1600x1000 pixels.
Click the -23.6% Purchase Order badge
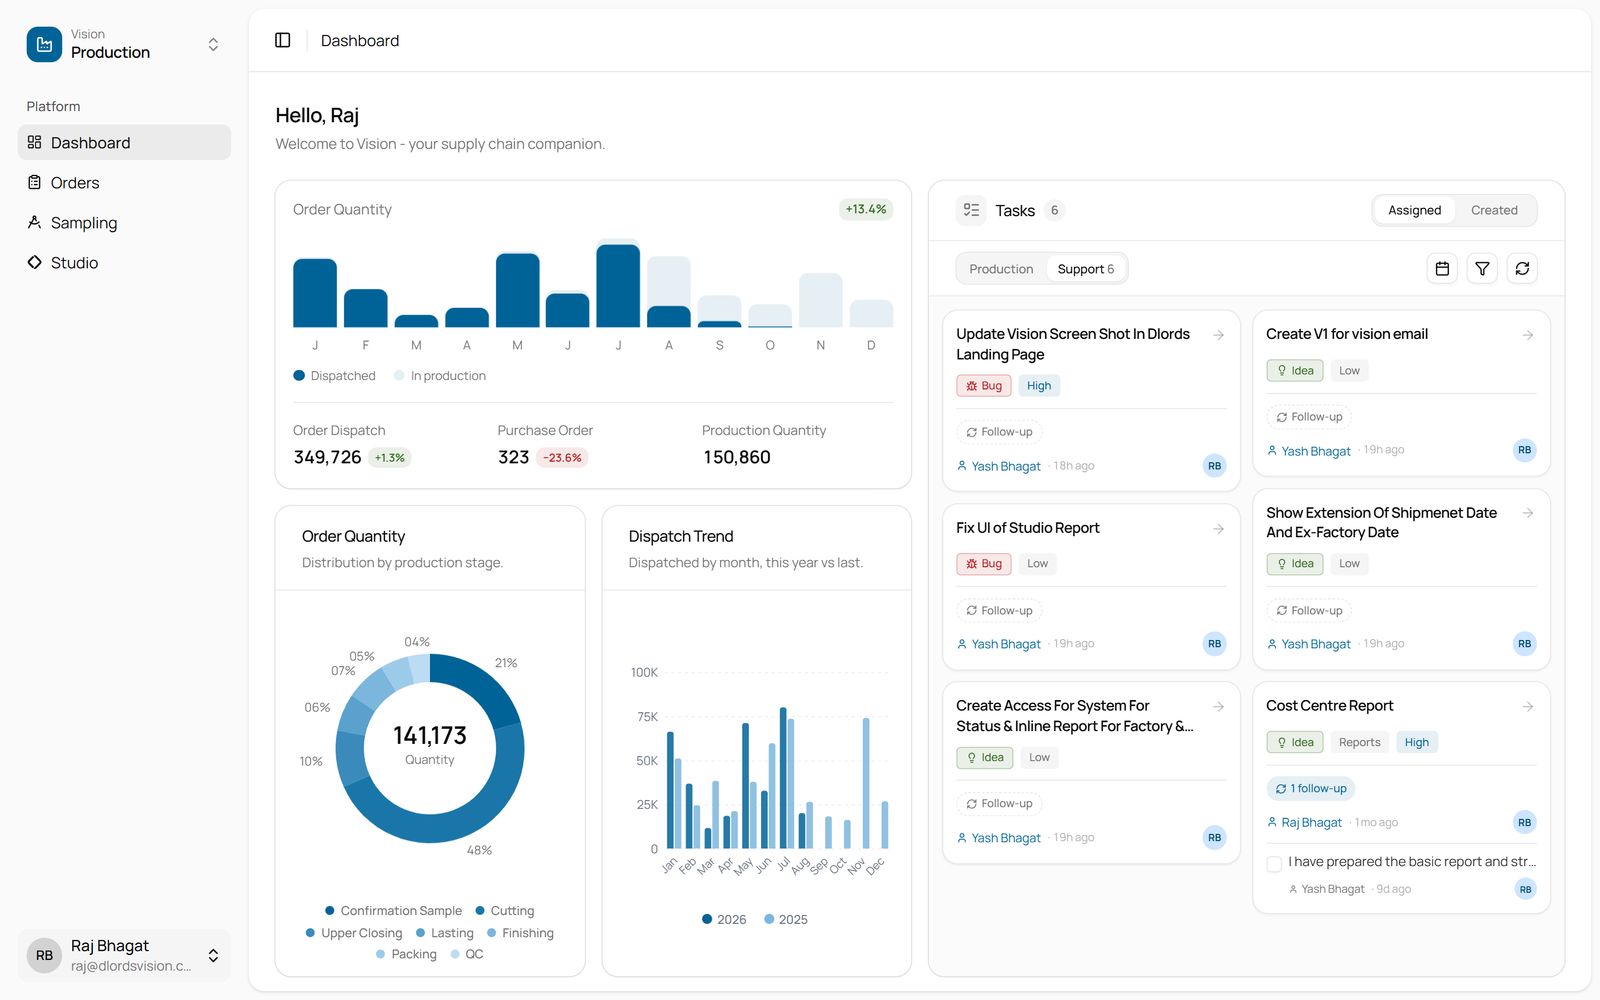pos(562,458)
